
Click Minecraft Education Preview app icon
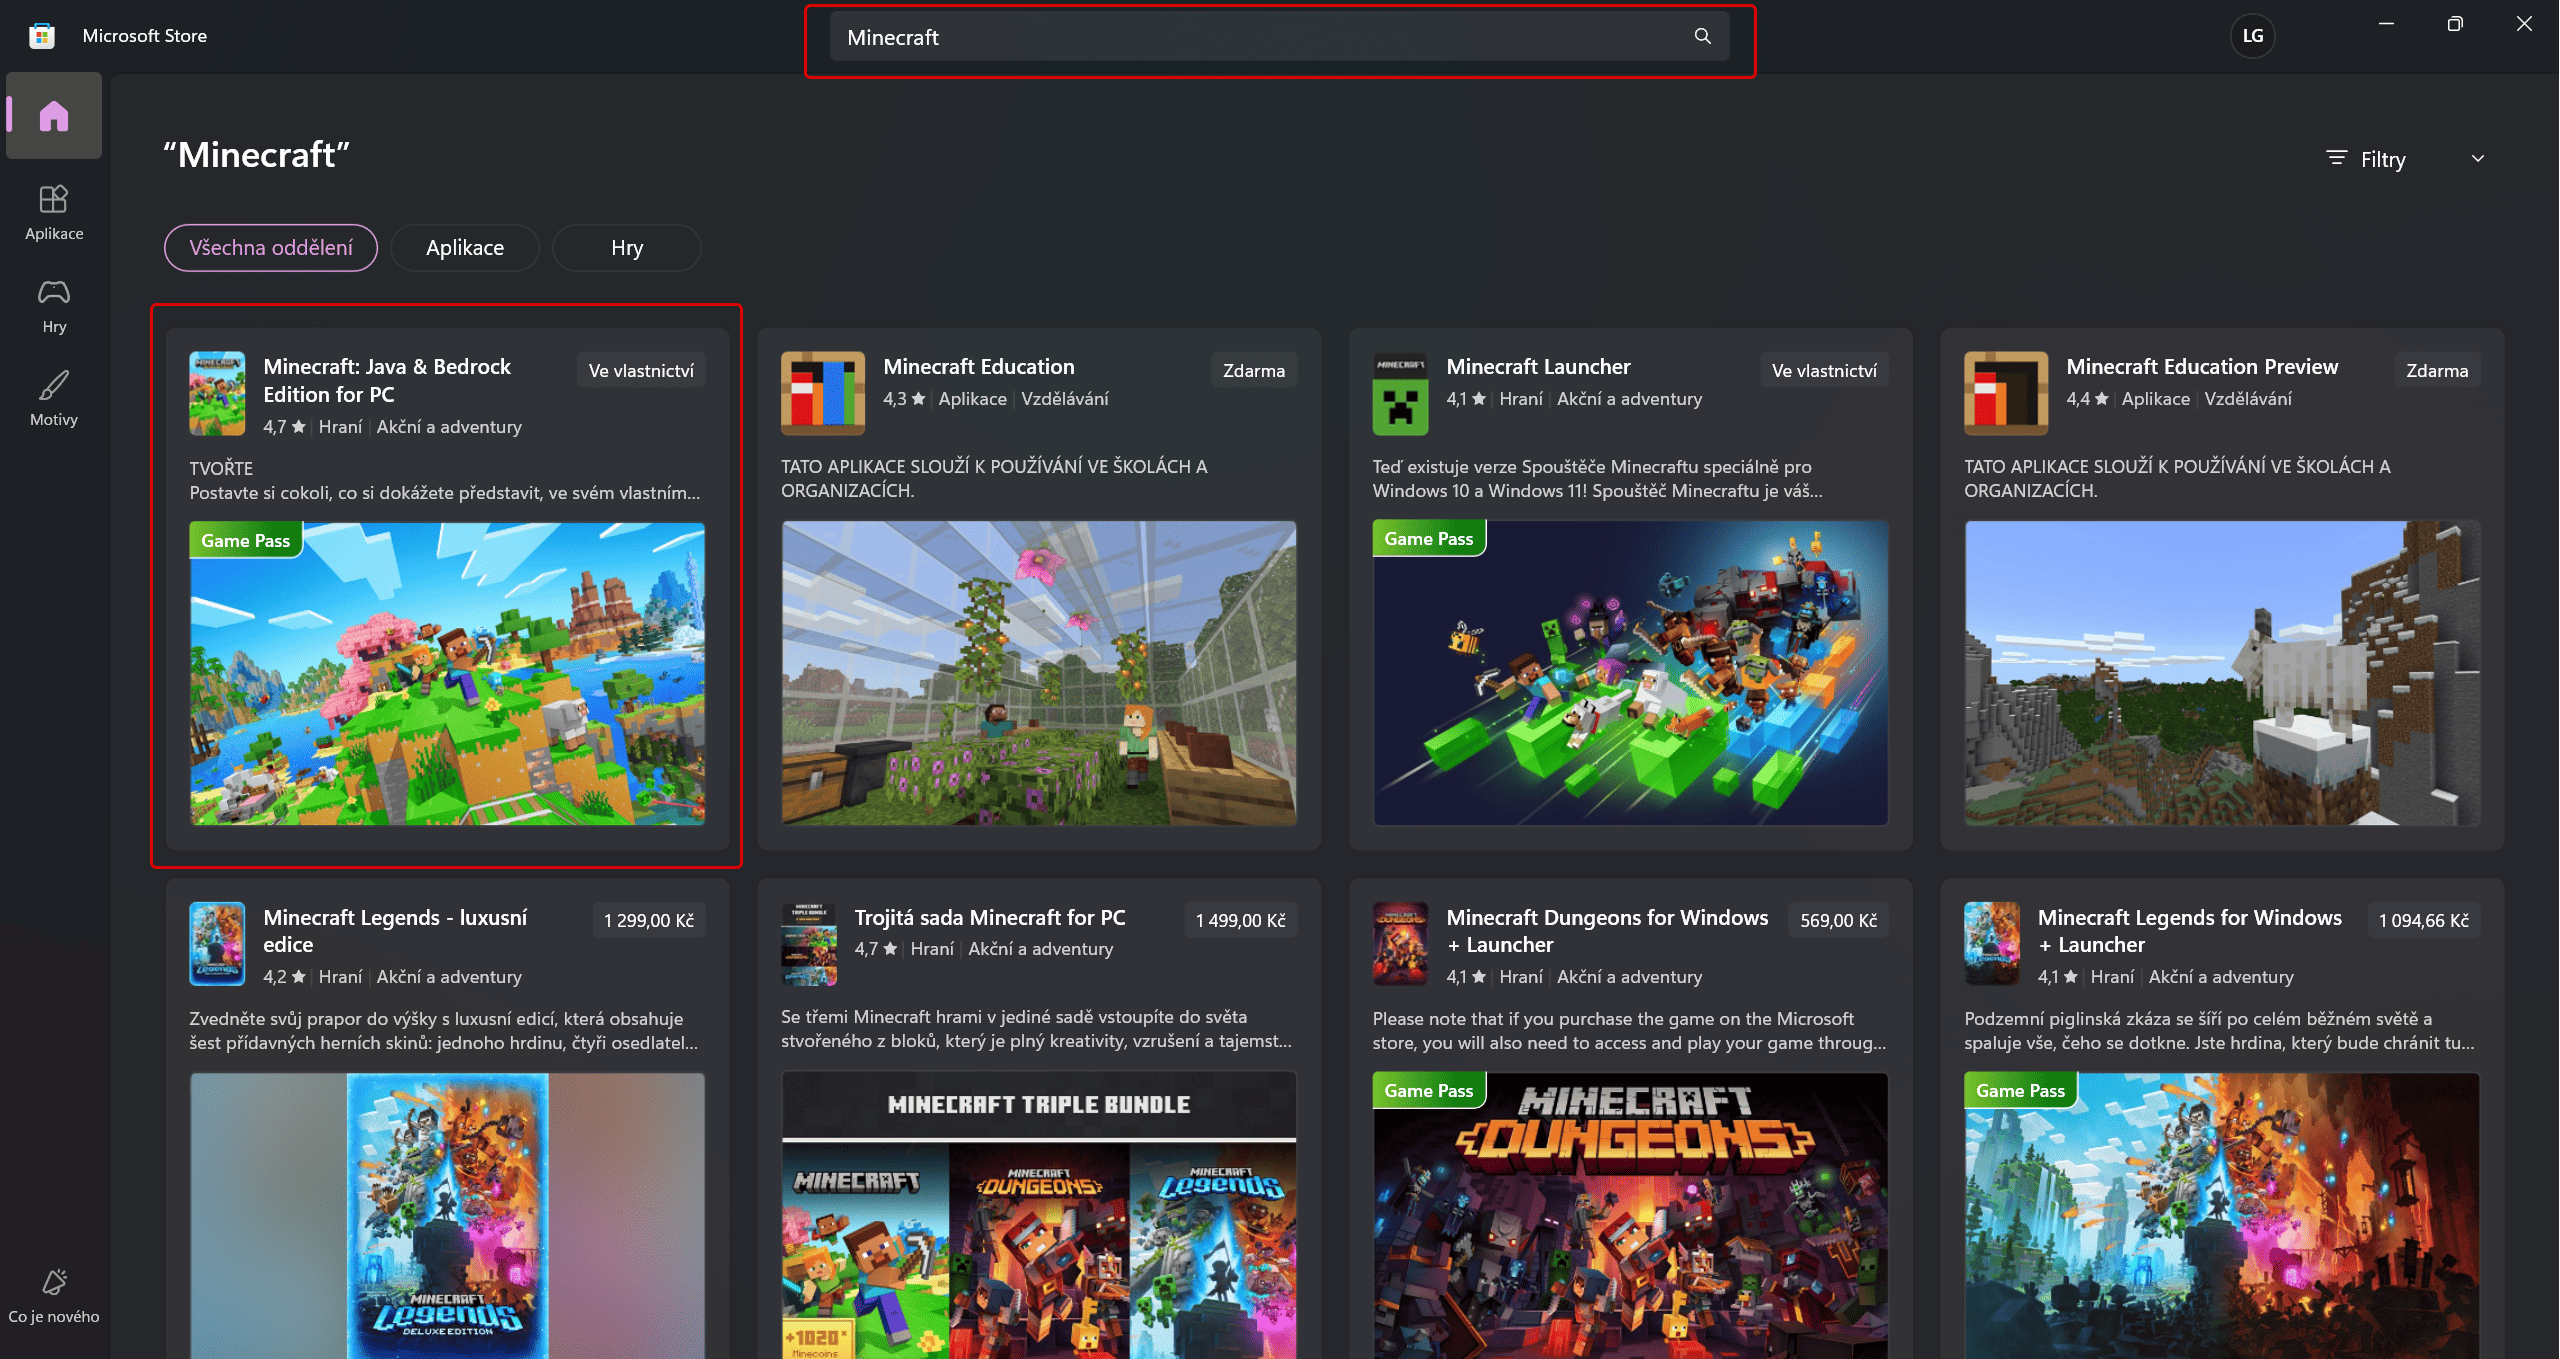(x=2006, y=393)
